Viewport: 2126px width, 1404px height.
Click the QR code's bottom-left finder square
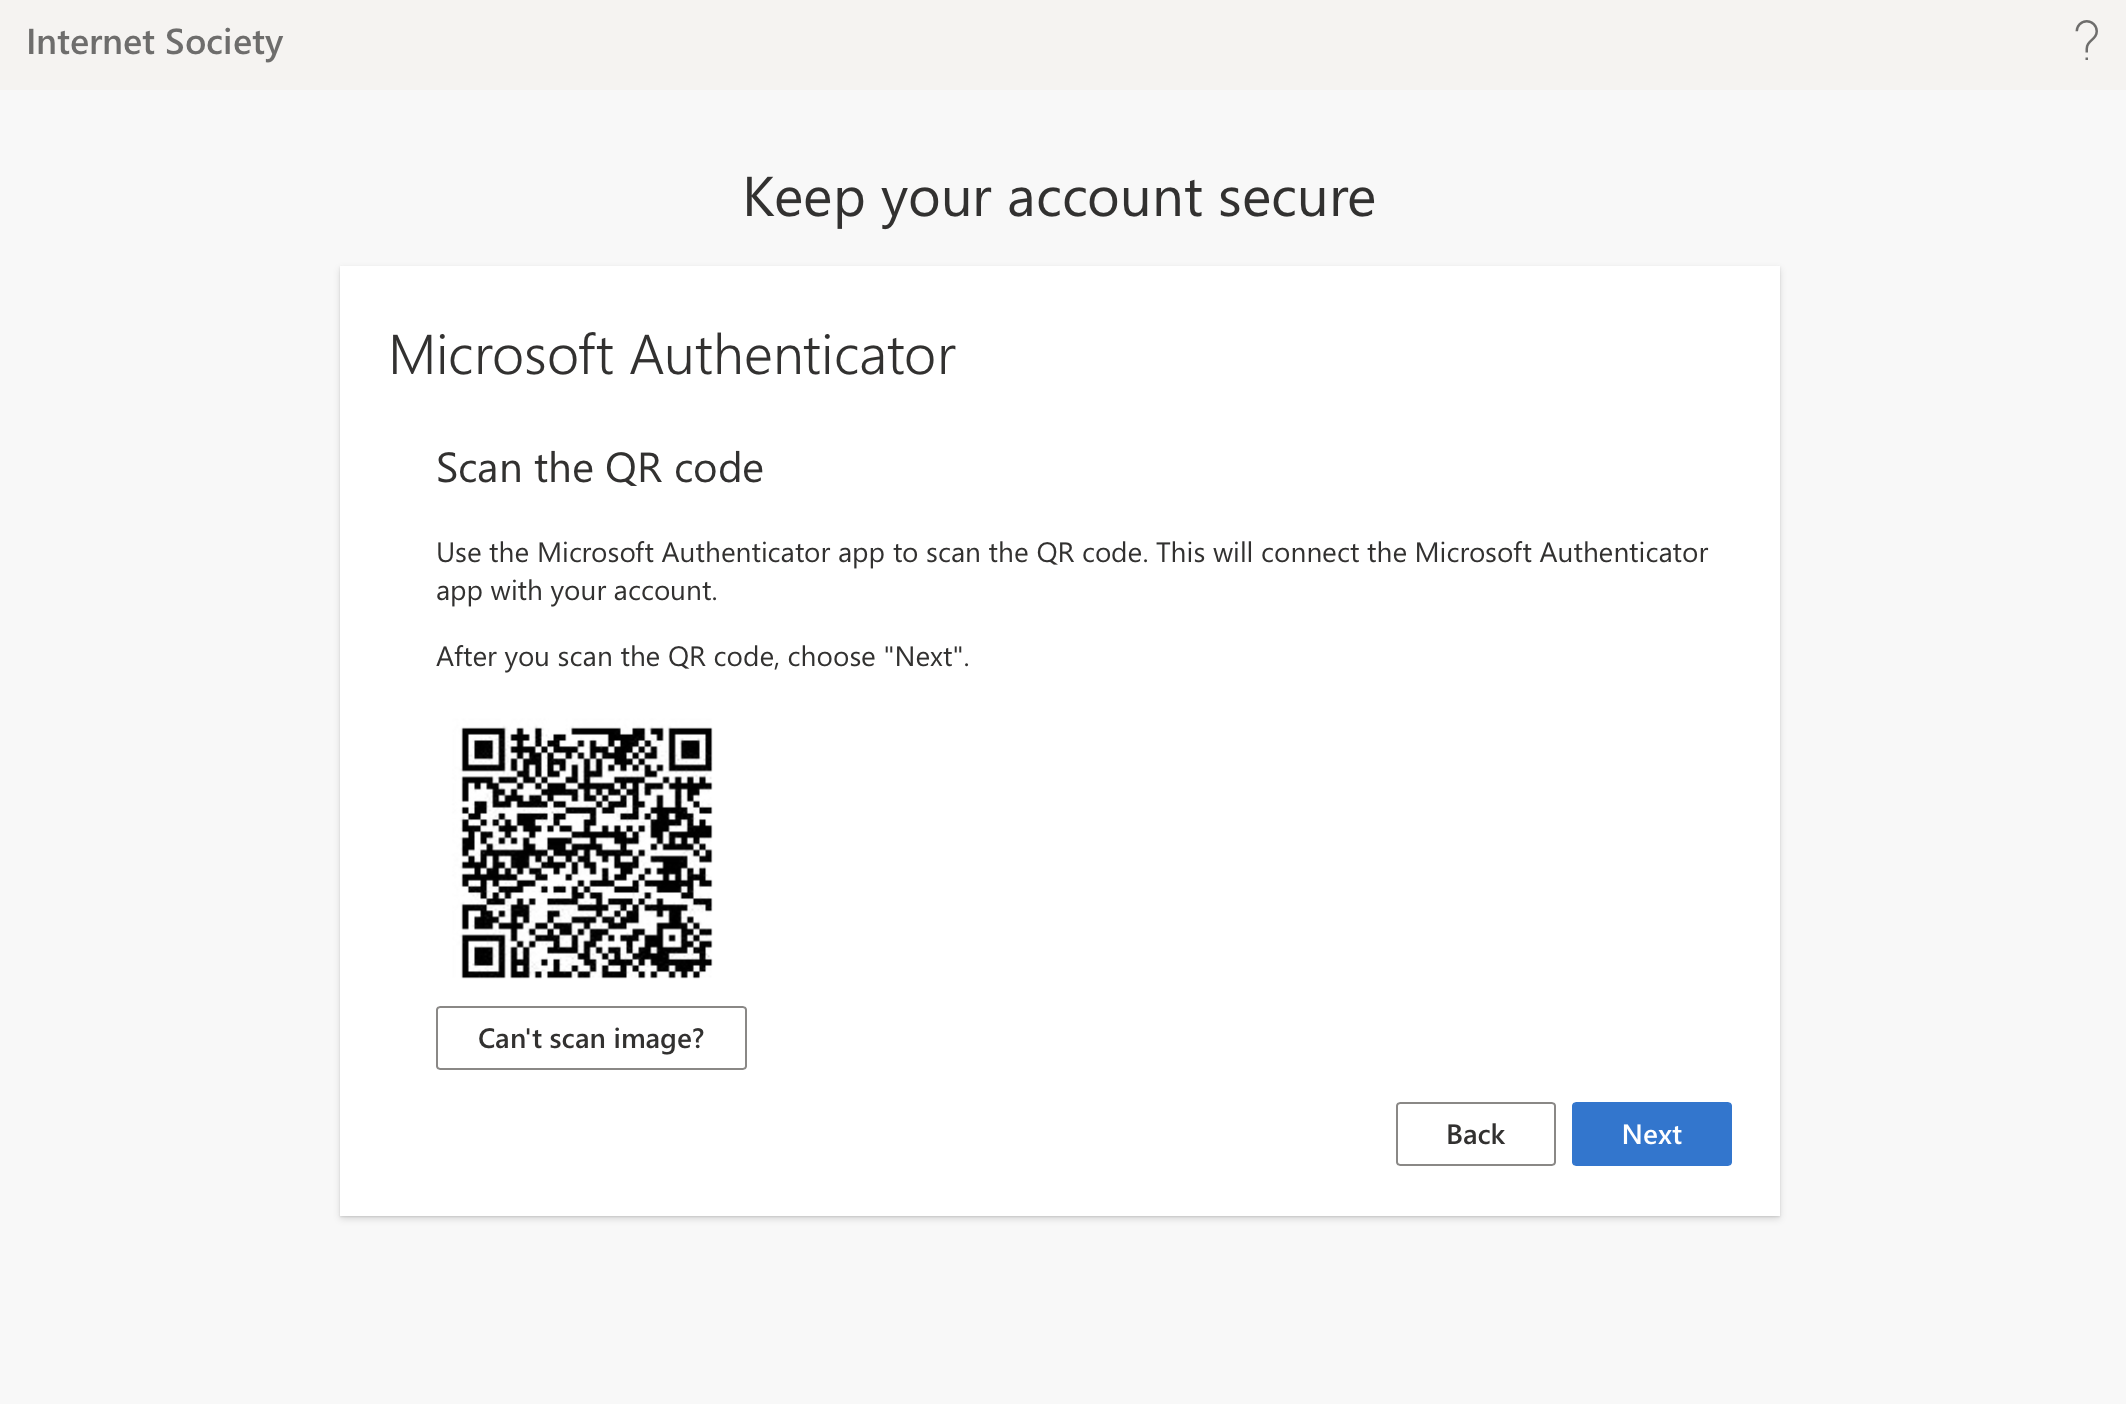click(x=484, y=955)
